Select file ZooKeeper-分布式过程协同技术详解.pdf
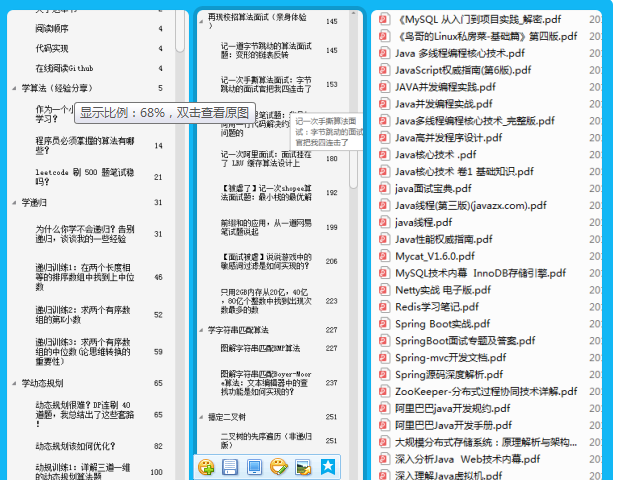Screen dimensions: 632x481 [486, 392]
